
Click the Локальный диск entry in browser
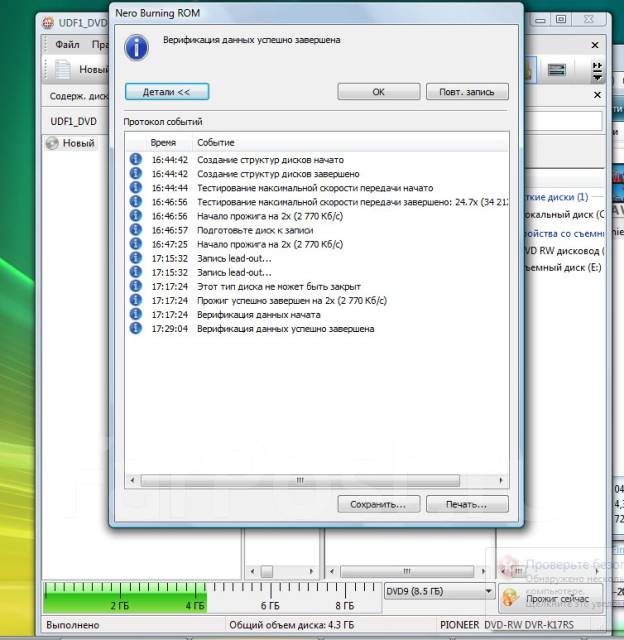(563, 214)
